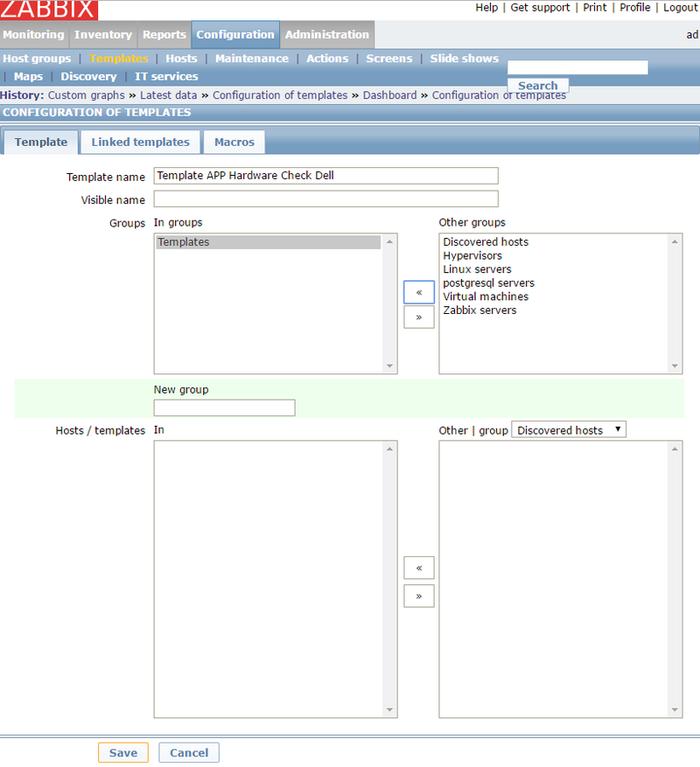This screenshot has height=767, width=700.
Task: Save the template
Action: tap(123, 752)
